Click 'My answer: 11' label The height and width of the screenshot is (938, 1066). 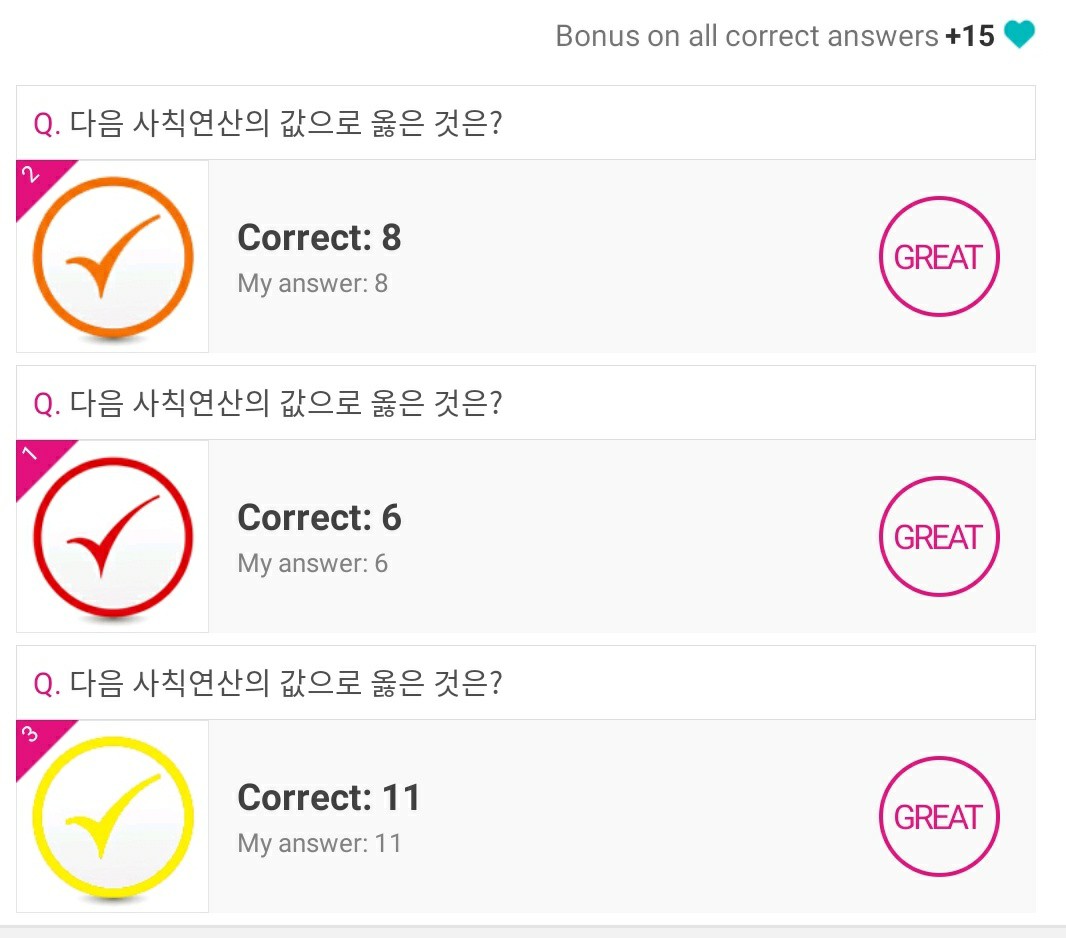click(319, 844)
